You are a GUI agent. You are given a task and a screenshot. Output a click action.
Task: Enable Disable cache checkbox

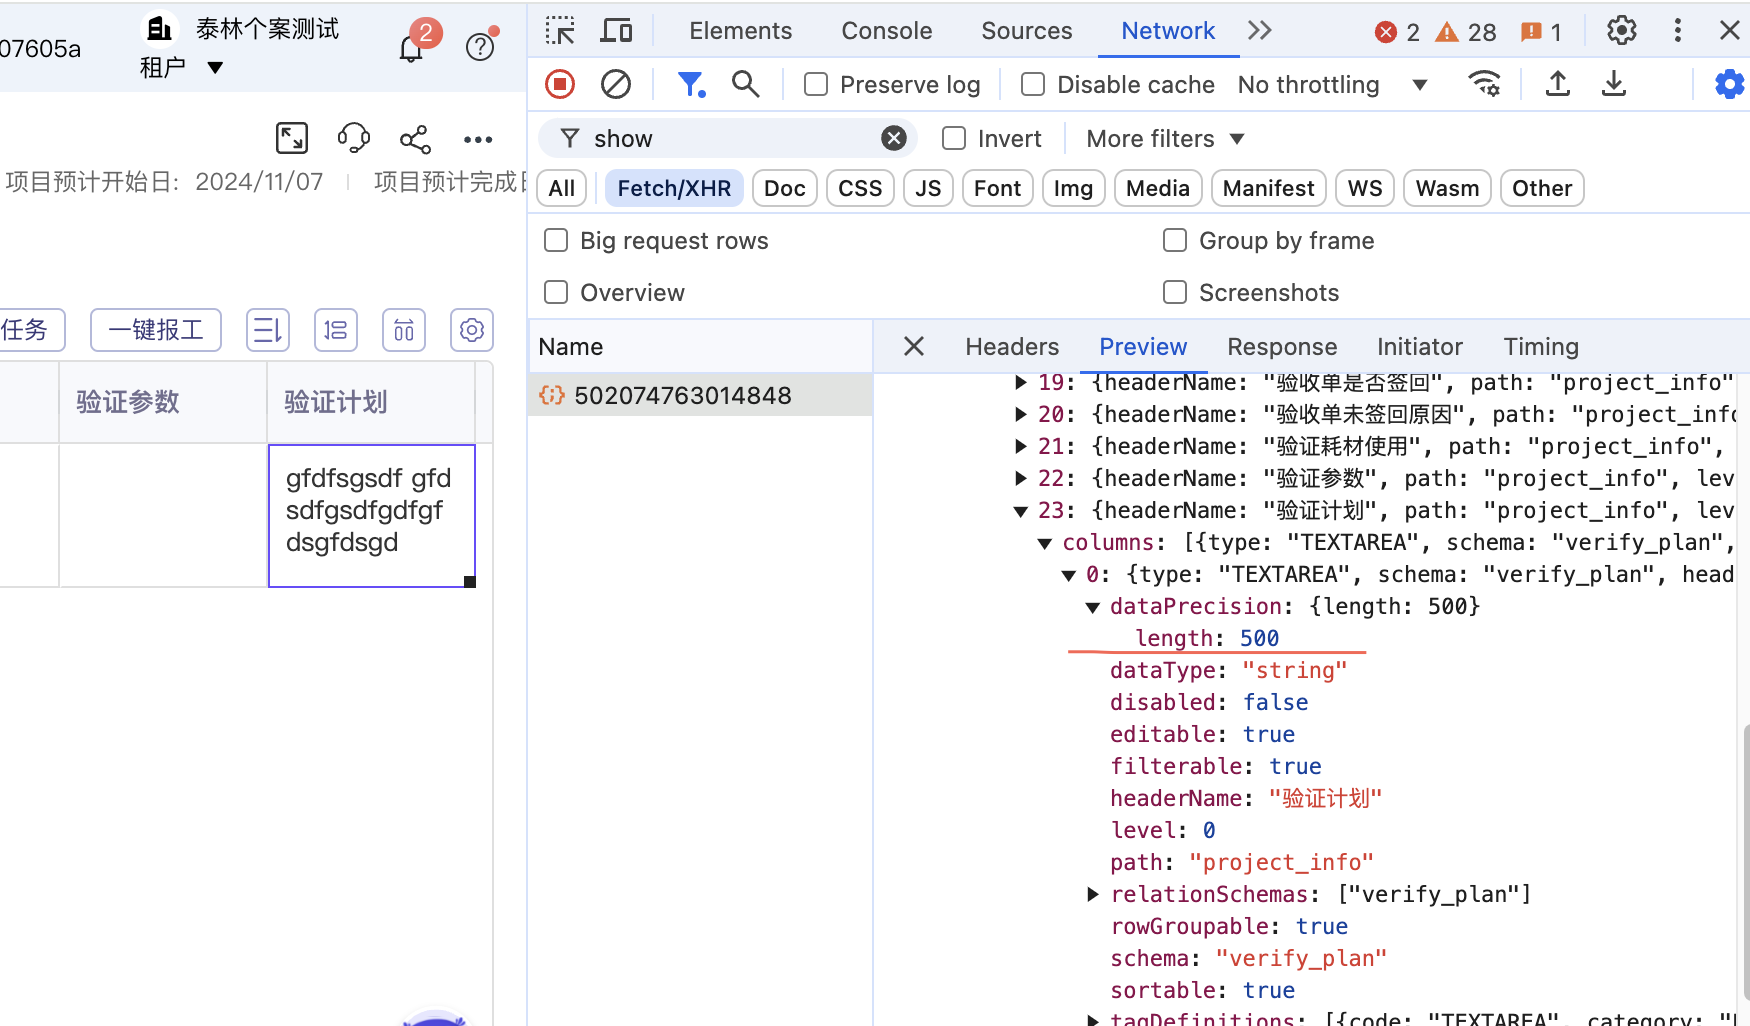click(x=1033, y=84)
